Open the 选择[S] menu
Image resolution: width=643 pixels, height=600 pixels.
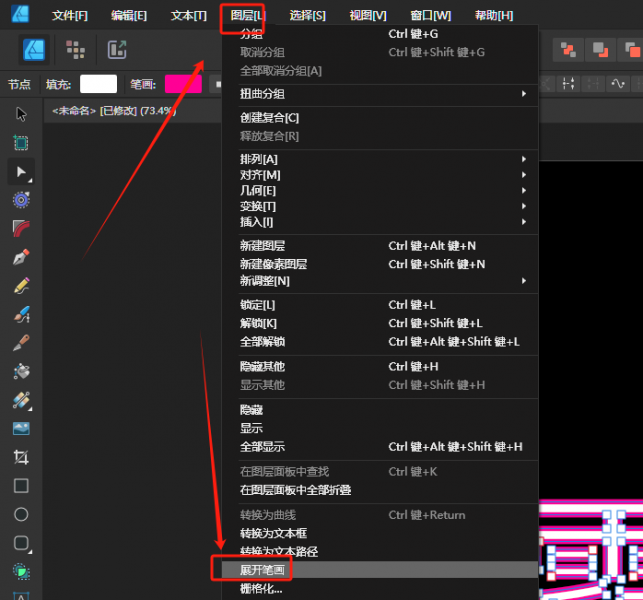pos(308,16)
